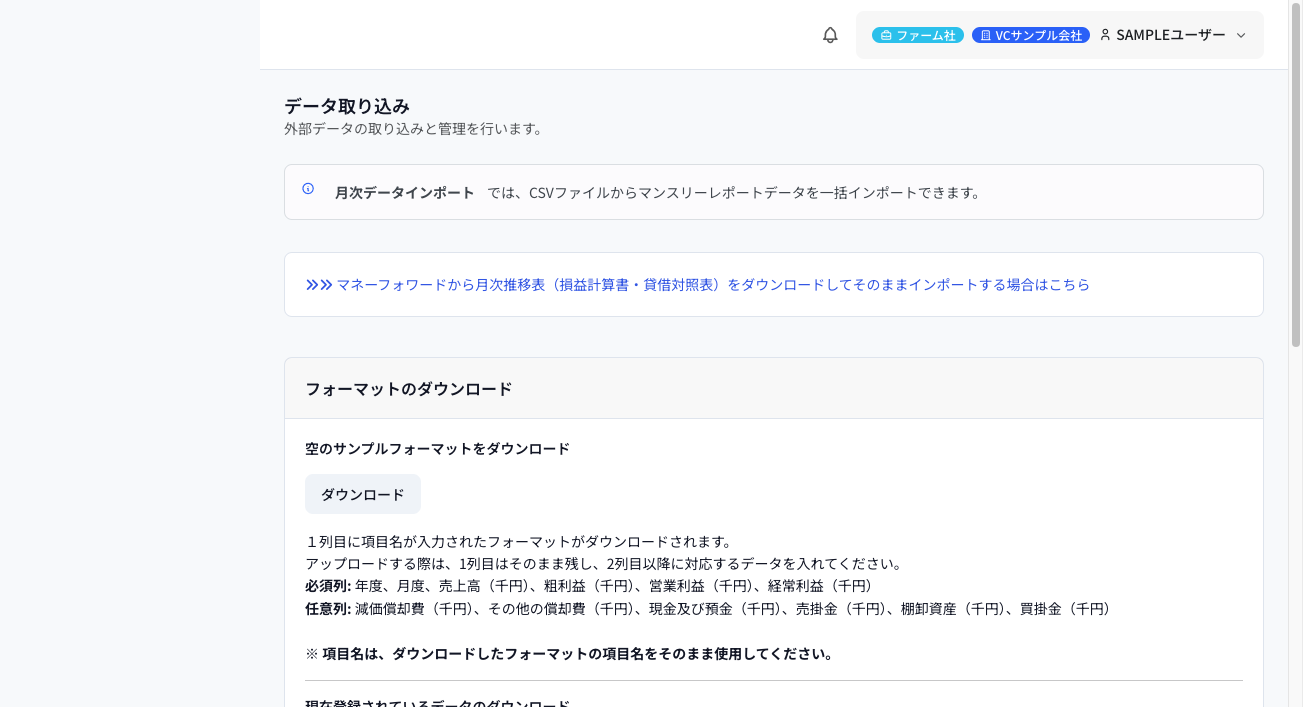Screen dimensions: 1303x707
Task: Click the 月次データインポート label in the notice
Action: (x=404, y=191)
